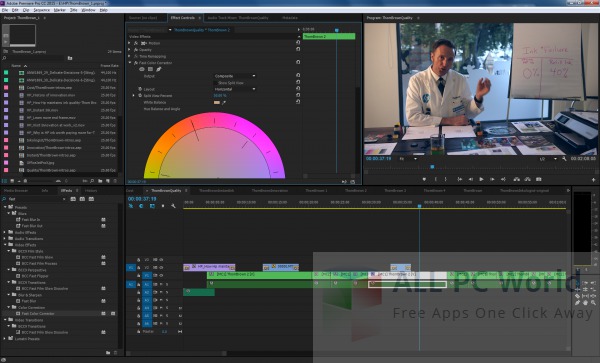Image resolution: width=600 pixels, height=363 pixels.
Task: Select the ellipse mask tool under Fast Color Corrector
Action: 142,69
